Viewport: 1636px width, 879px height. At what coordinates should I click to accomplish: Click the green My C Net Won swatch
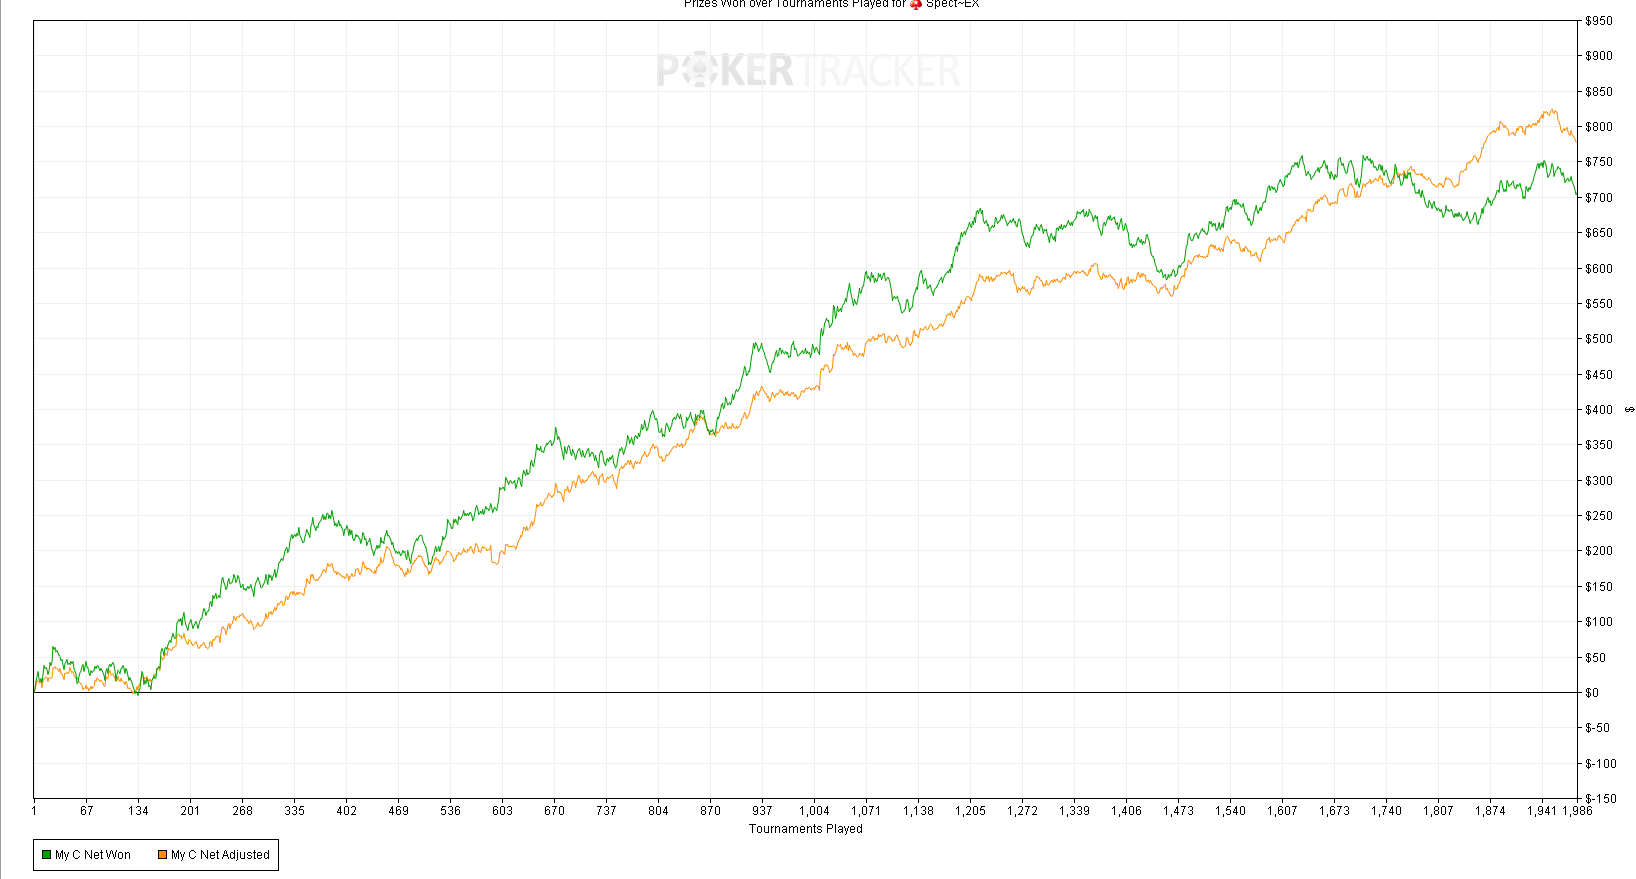tap(46, 855)
